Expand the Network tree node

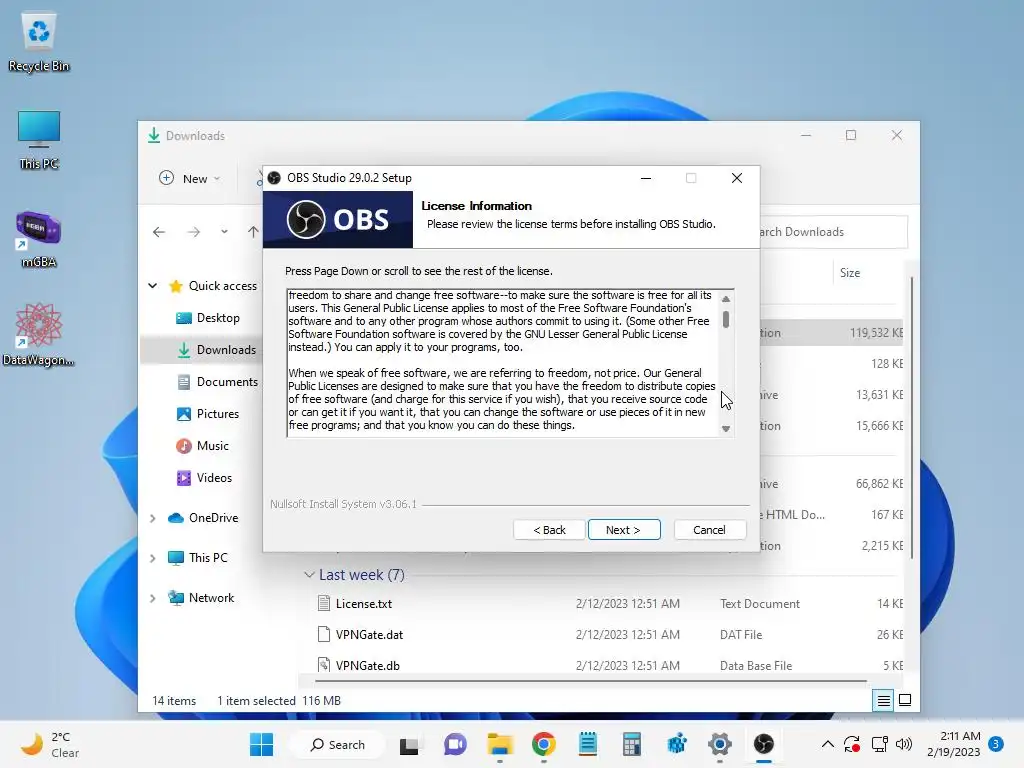[x=153, y=598]
